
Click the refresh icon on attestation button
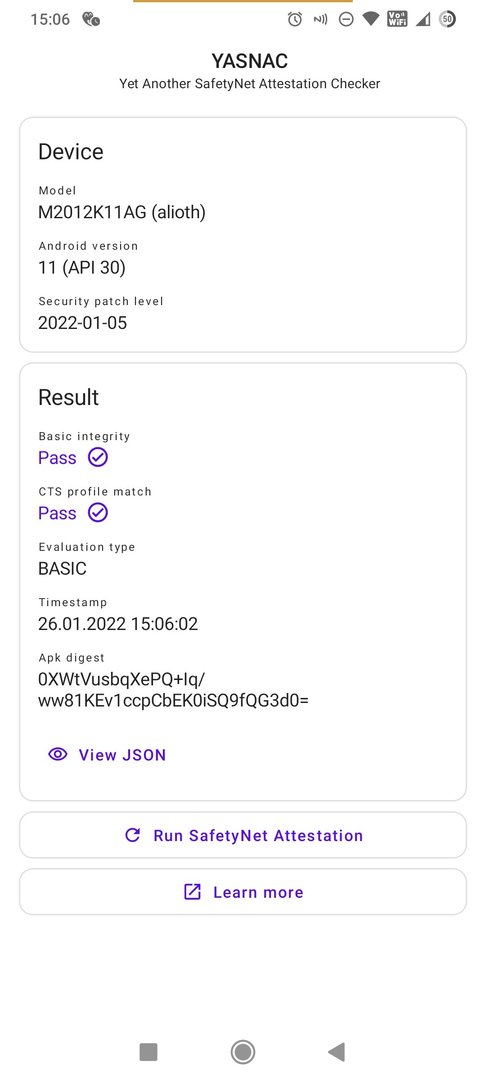coord(132,835)
